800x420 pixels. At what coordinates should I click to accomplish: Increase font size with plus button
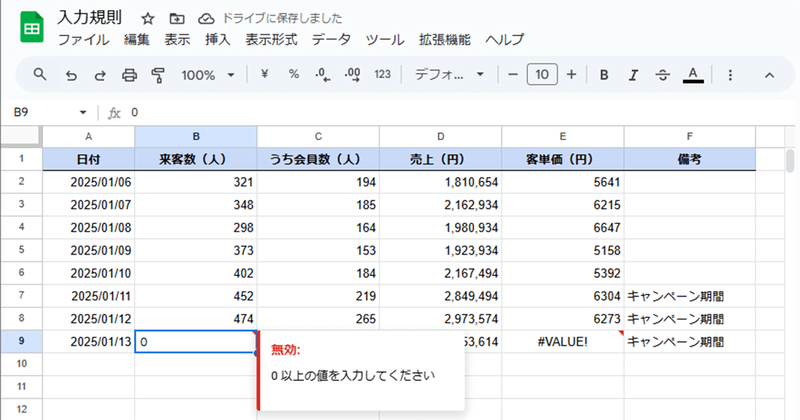point(571,75)
